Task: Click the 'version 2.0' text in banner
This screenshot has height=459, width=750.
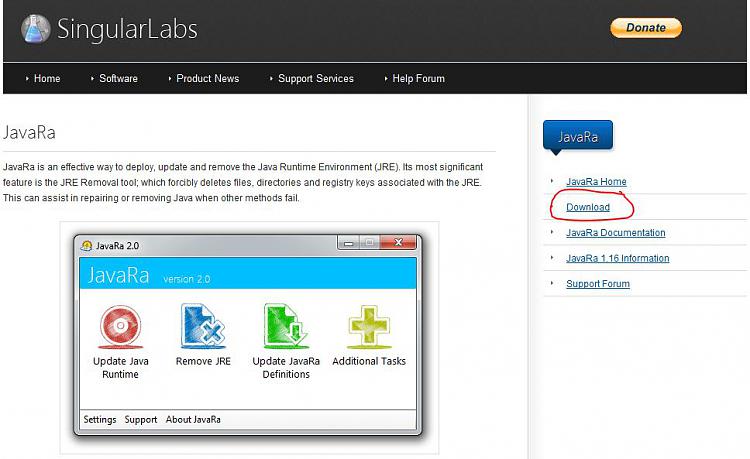Action: tap(187, 279)
